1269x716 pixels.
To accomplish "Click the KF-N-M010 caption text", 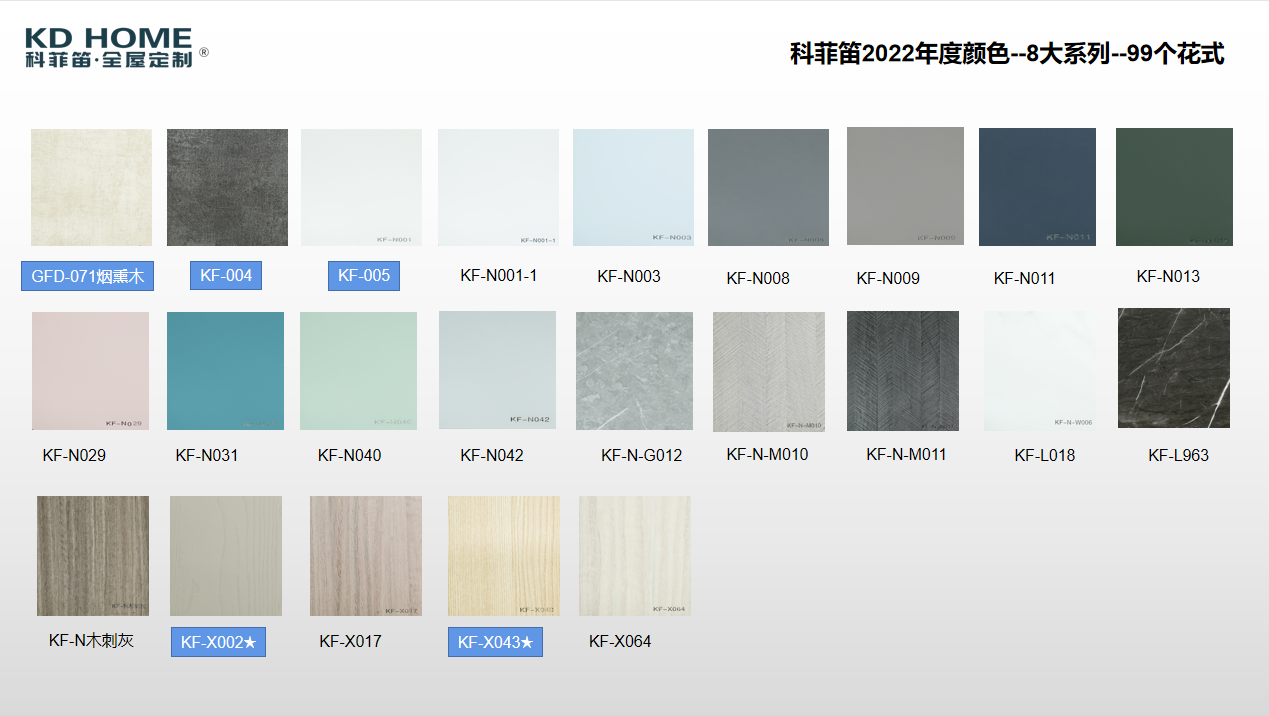I will (x=767, y=454).
